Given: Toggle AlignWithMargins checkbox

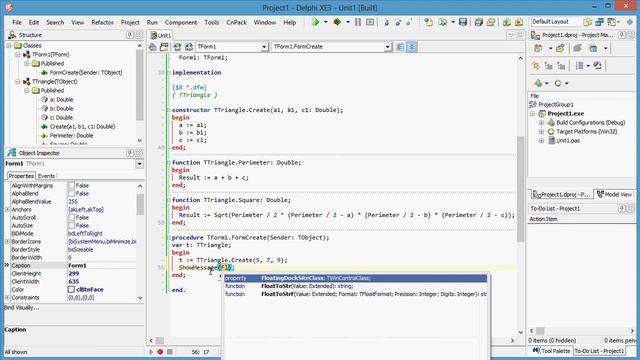Looking at the screenshot, I should pyautogui.click(x=71, y=185).
